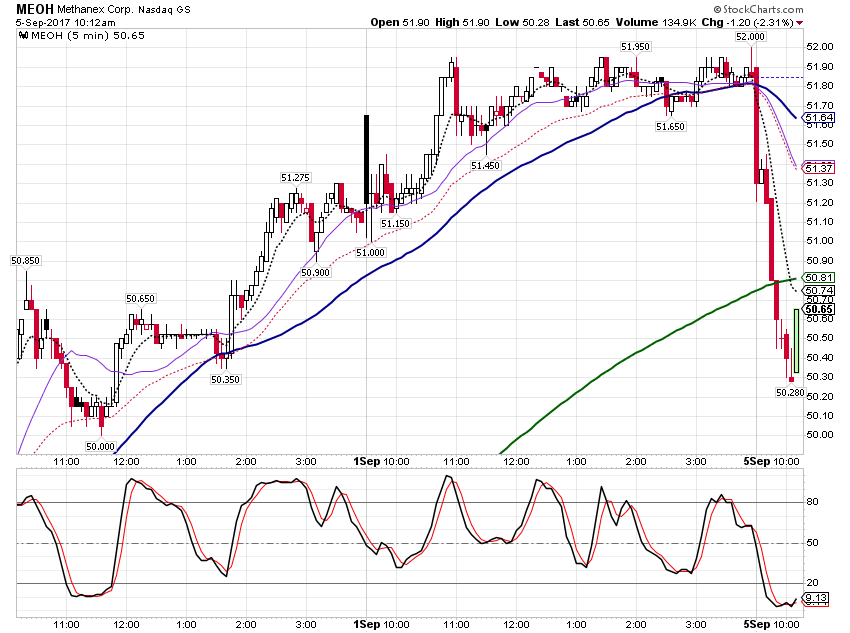850x633 pixels.
Task: Click the 9.13 stochastic value tag
Action: (x=816, y=598)
